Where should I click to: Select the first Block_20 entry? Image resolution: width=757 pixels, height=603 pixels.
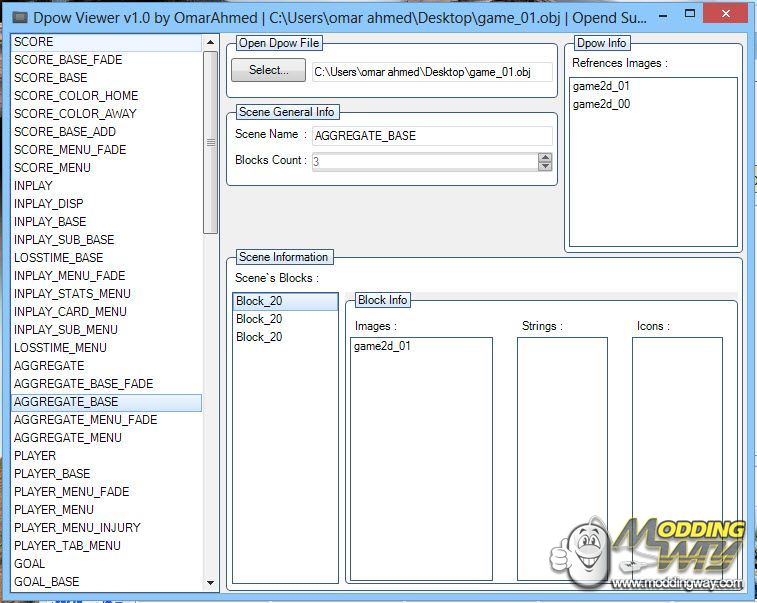point(259,301)
